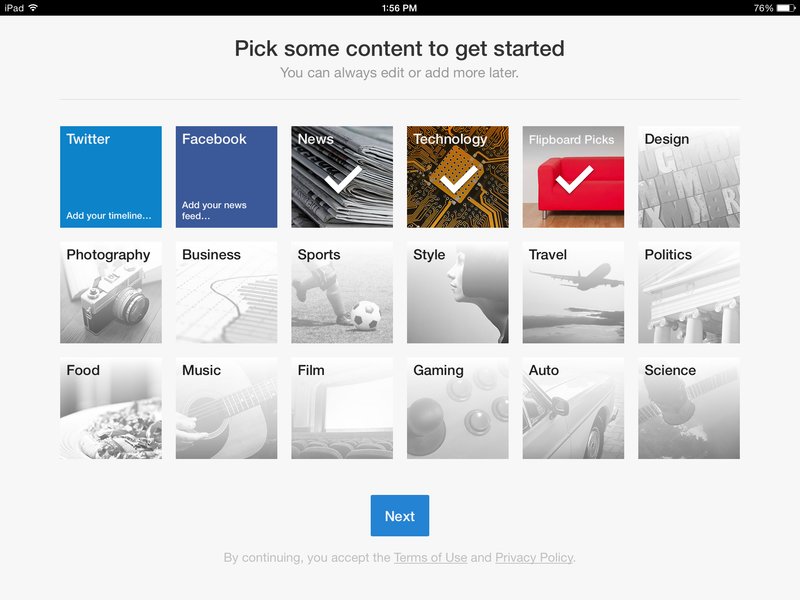Tap the 1:56 PM clock

(x=399, y=8)
